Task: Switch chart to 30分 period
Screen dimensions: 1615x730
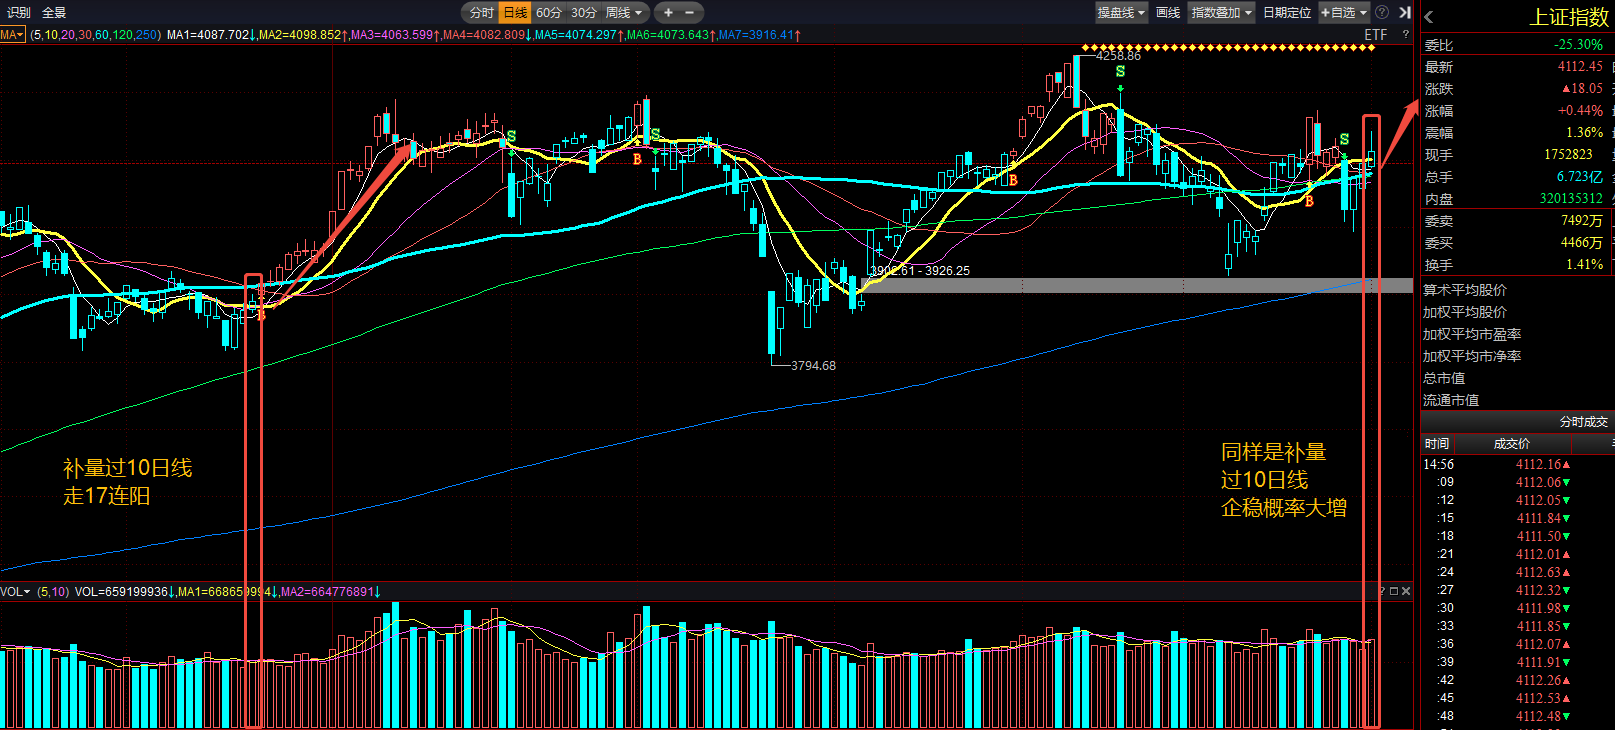Action: [584, 13]
